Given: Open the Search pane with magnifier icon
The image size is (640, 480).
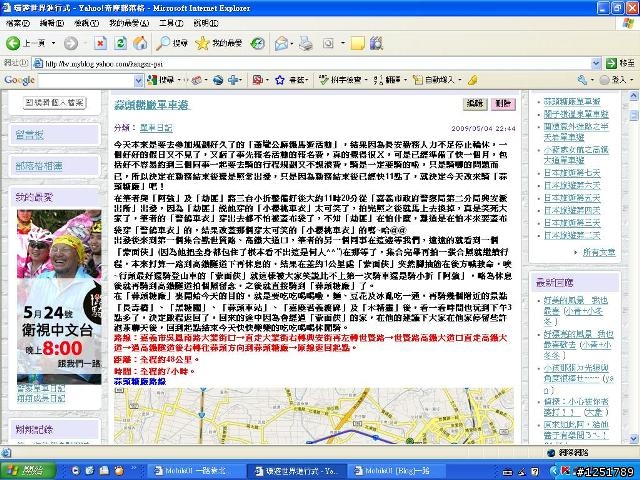Looking at the screenshot, I should coord(172,43).
